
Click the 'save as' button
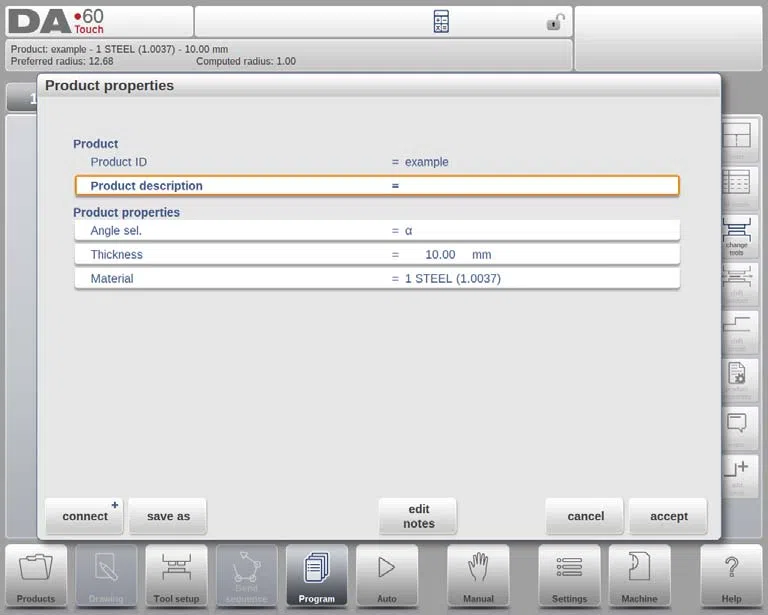[x=168, y=516]
